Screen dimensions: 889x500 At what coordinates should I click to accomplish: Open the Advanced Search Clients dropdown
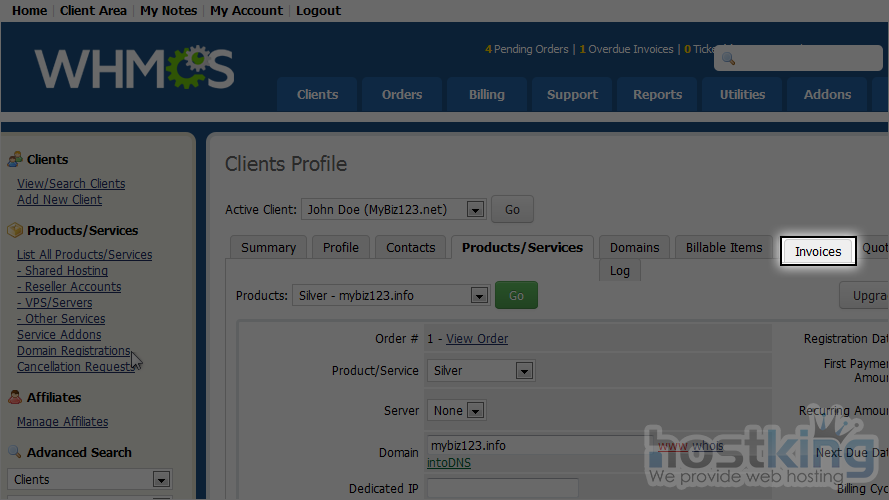(x=161, y=480)
